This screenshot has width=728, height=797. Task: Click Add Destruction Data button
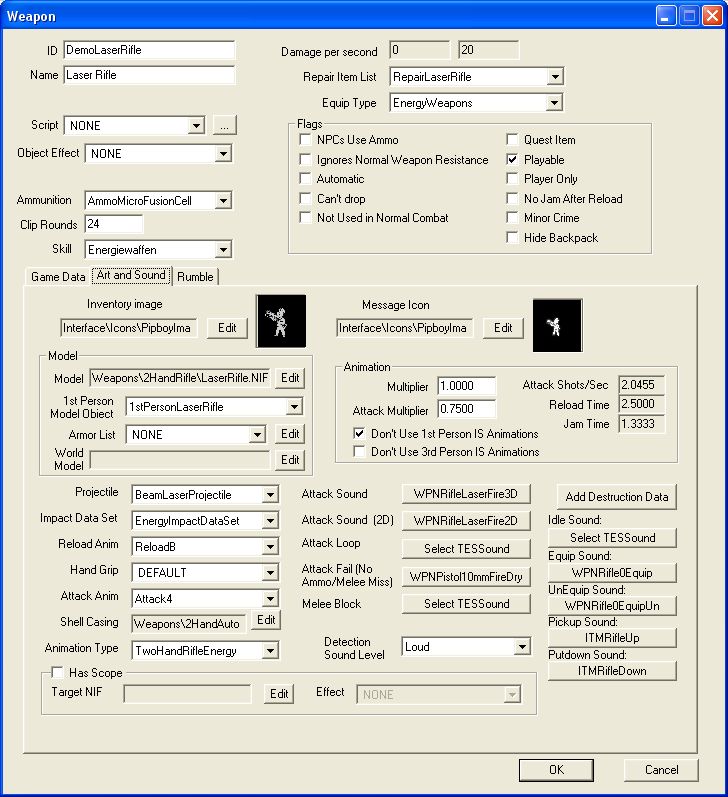pyautogui.click(x=617, y=497)
